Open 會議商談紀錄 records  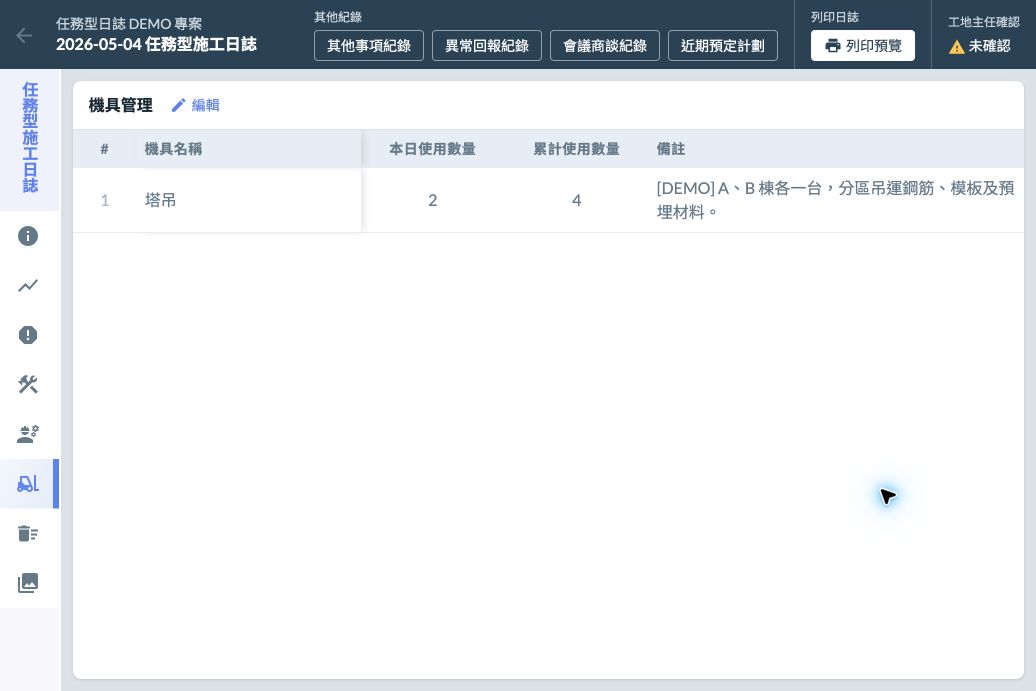[605, 46]
